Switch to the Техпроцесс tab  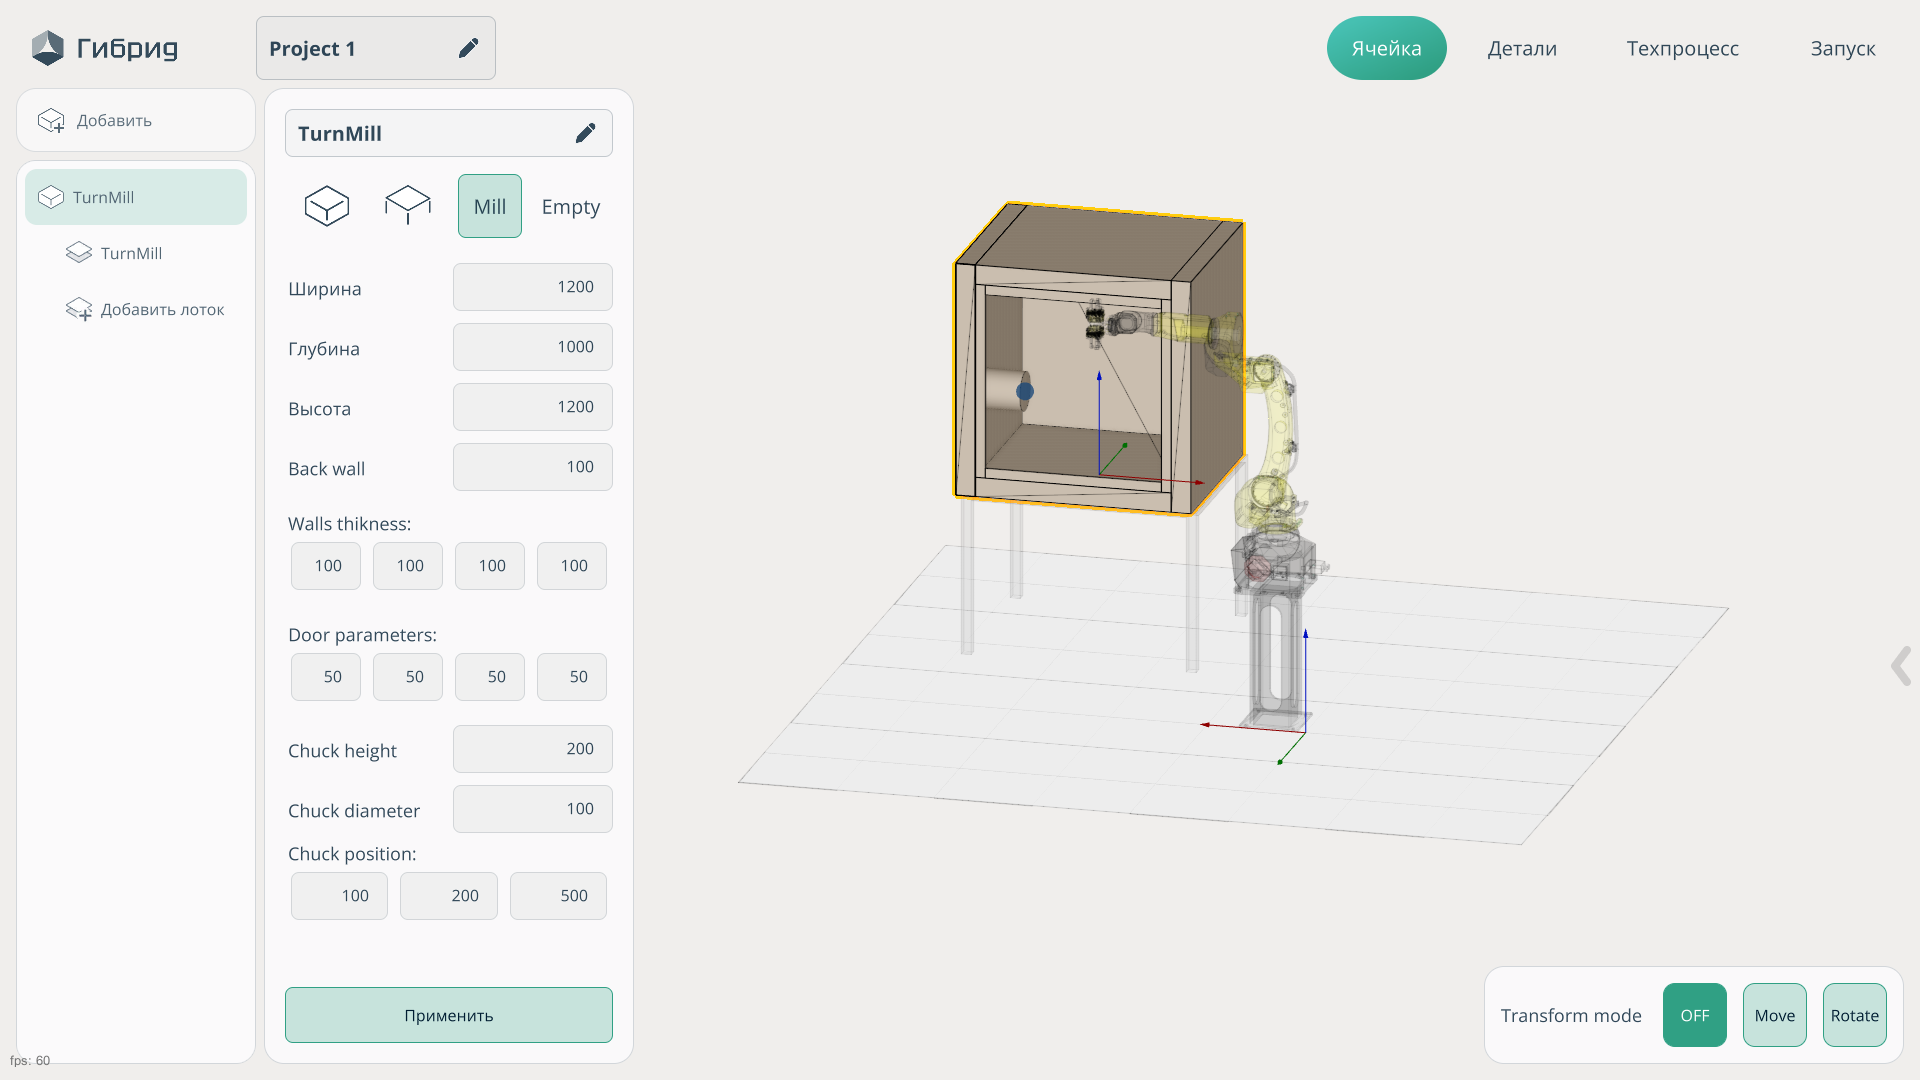tap(1682, 48)
